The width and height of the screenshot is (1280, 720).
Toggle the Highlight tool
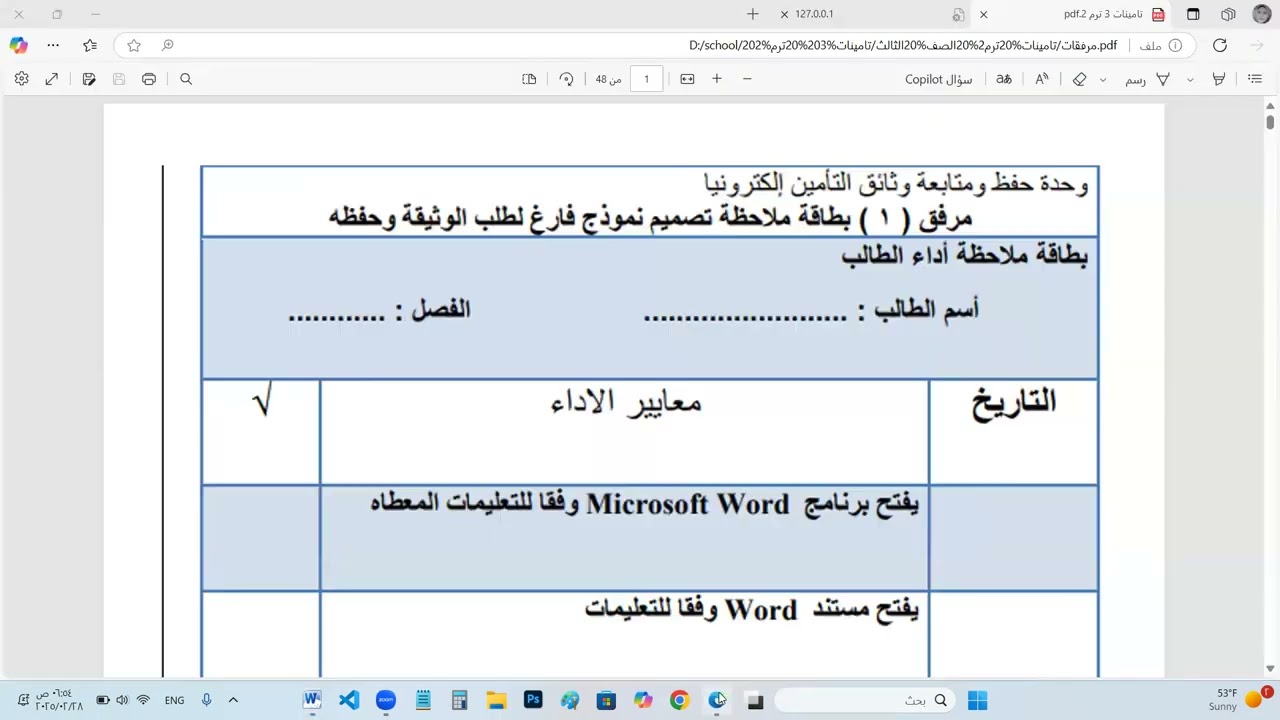tap(1219, 79)
